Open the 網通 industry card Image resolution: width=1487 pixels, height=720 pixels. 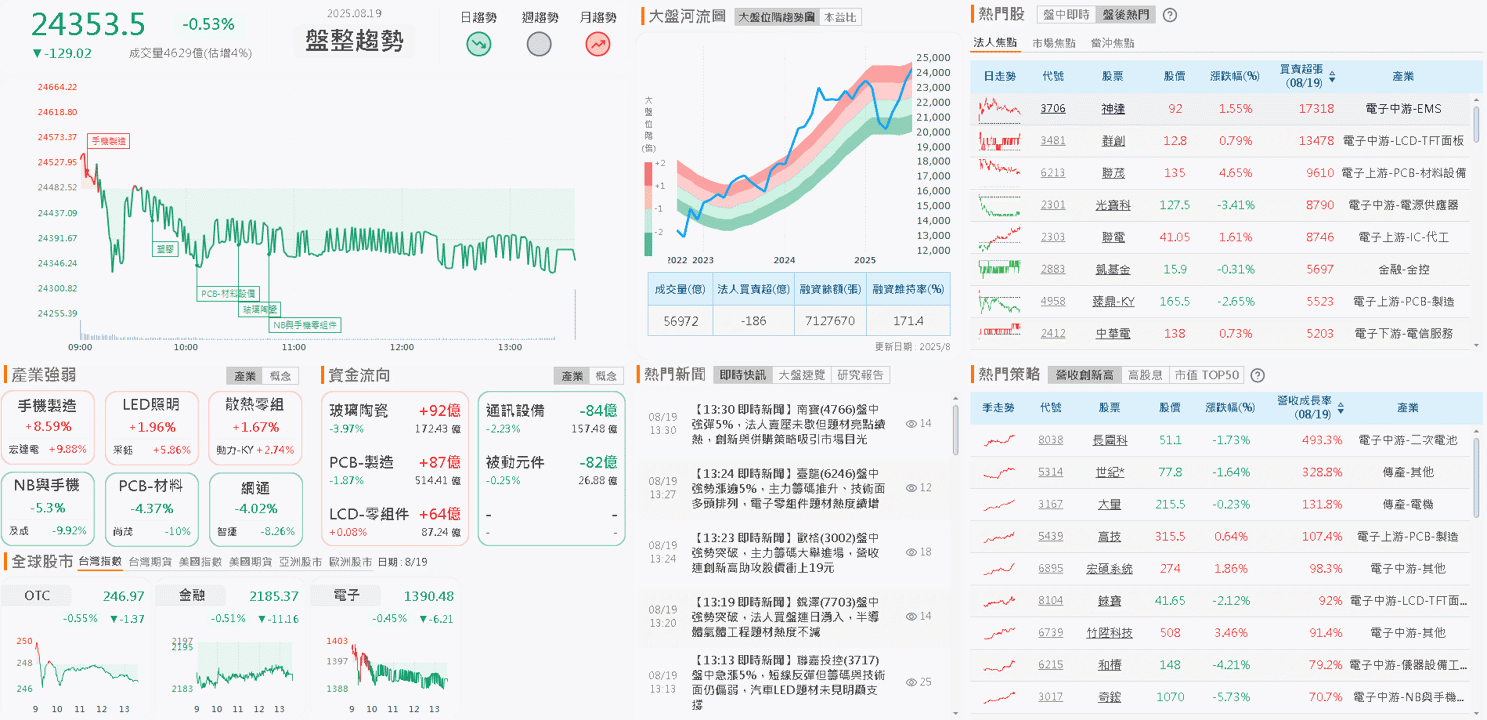click(254, 509)
